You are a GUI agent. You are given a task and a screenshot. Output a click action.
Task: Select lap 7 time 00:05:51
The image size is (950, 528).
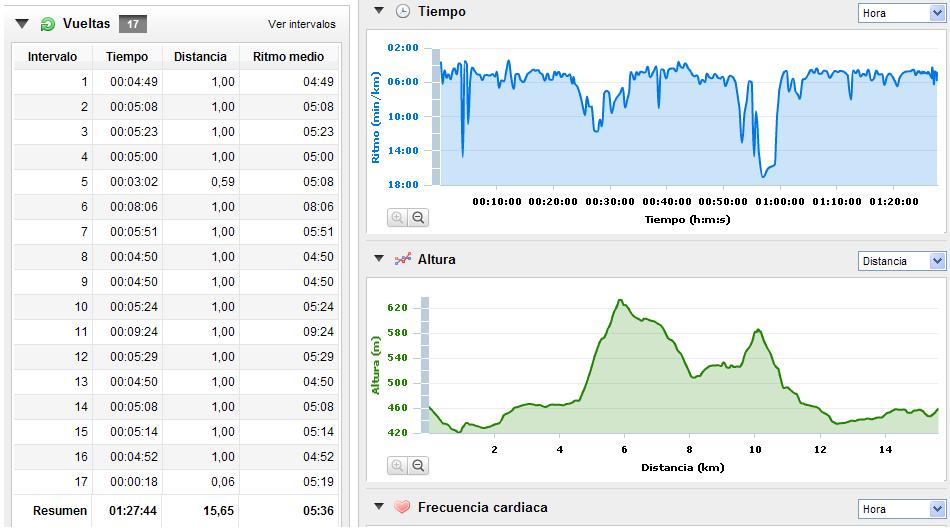(133, 232)
